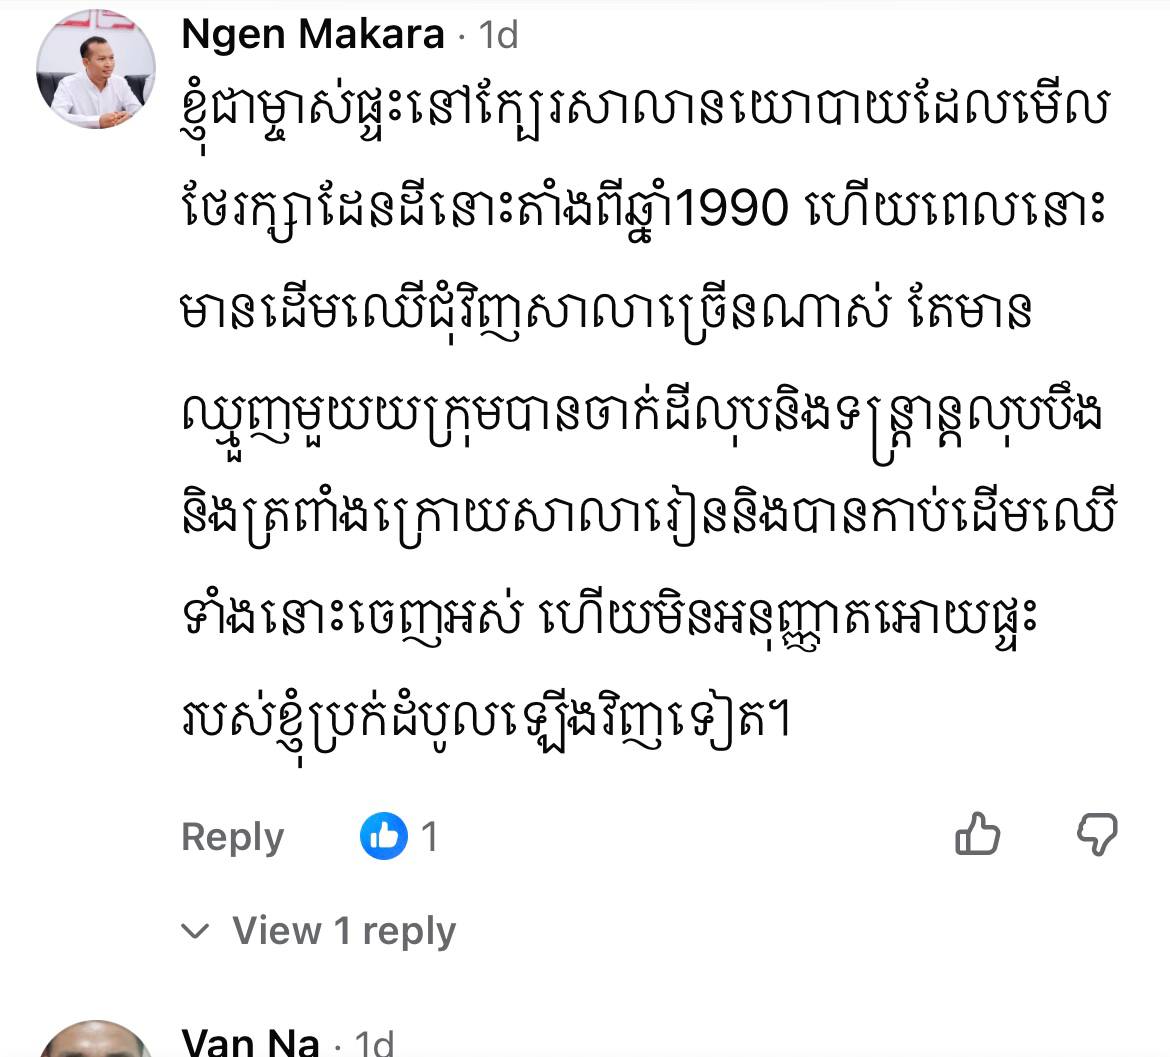View the reaction count showing 1

click(429, 836)
